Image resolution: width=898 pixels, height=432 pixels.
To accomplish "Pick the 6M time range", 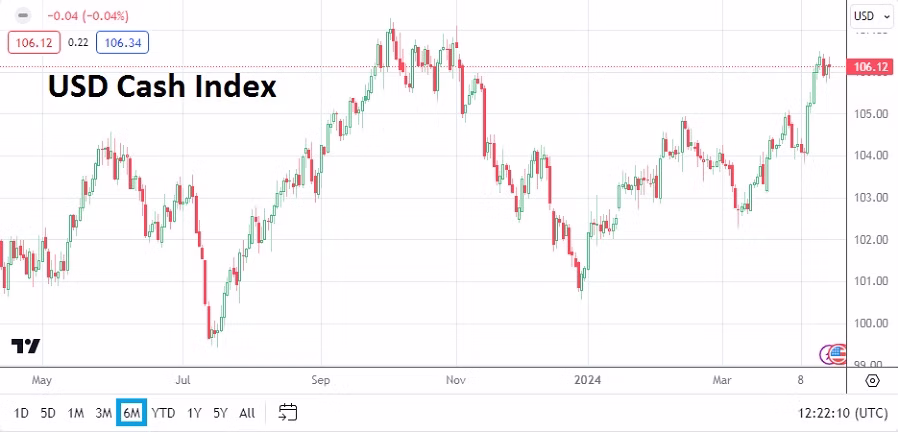I will [x=132, y=412].
